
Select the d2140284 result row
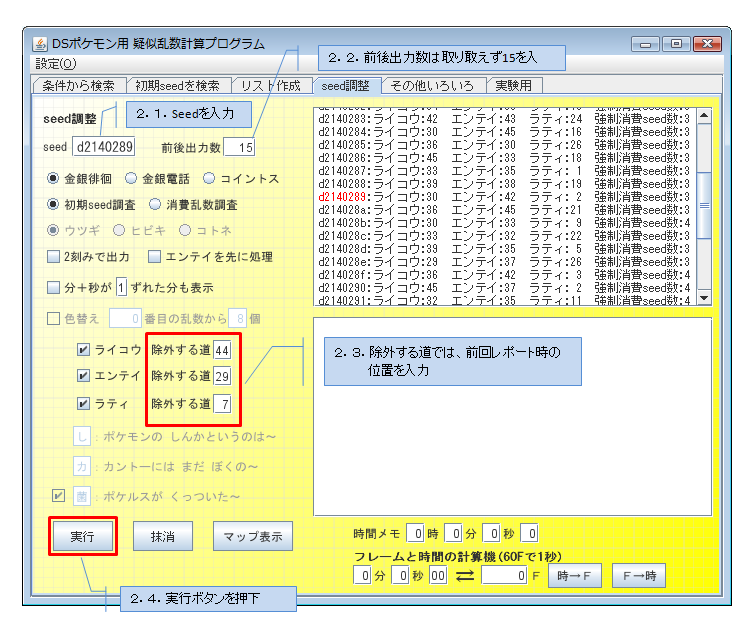click(x=504, y=132)
